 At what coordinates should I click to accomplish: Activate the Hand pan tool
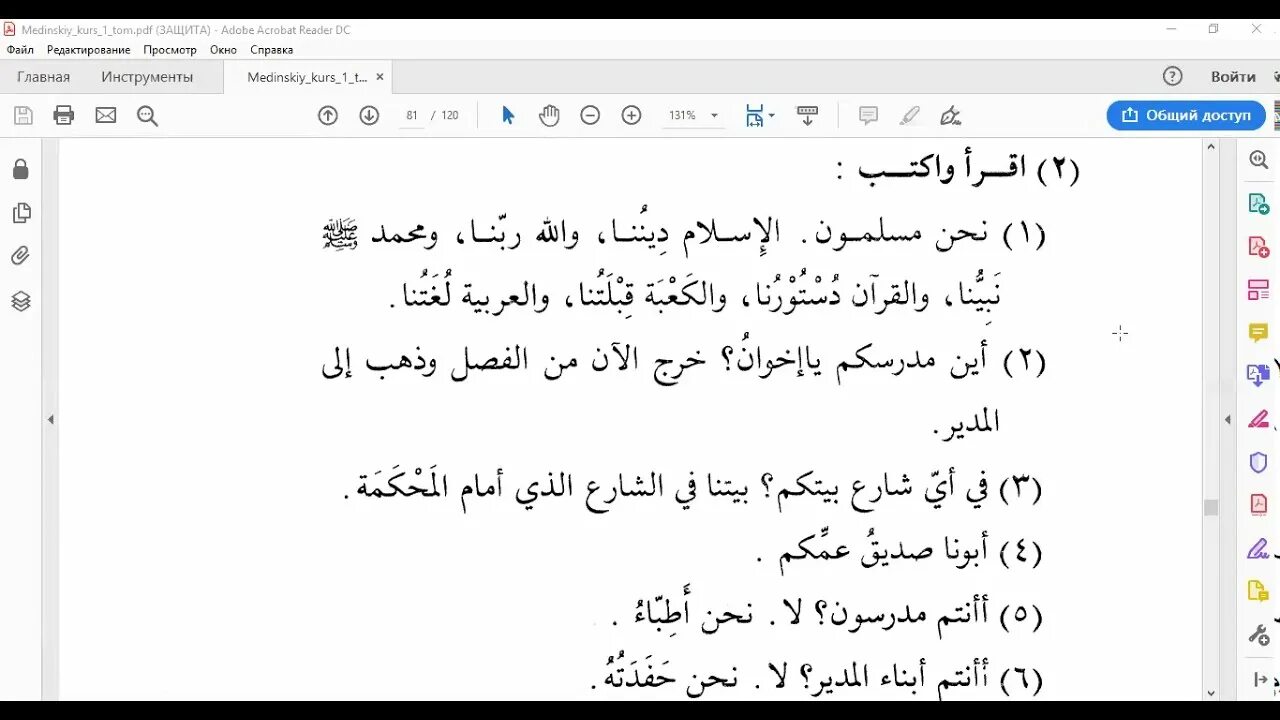coord(549,116)
